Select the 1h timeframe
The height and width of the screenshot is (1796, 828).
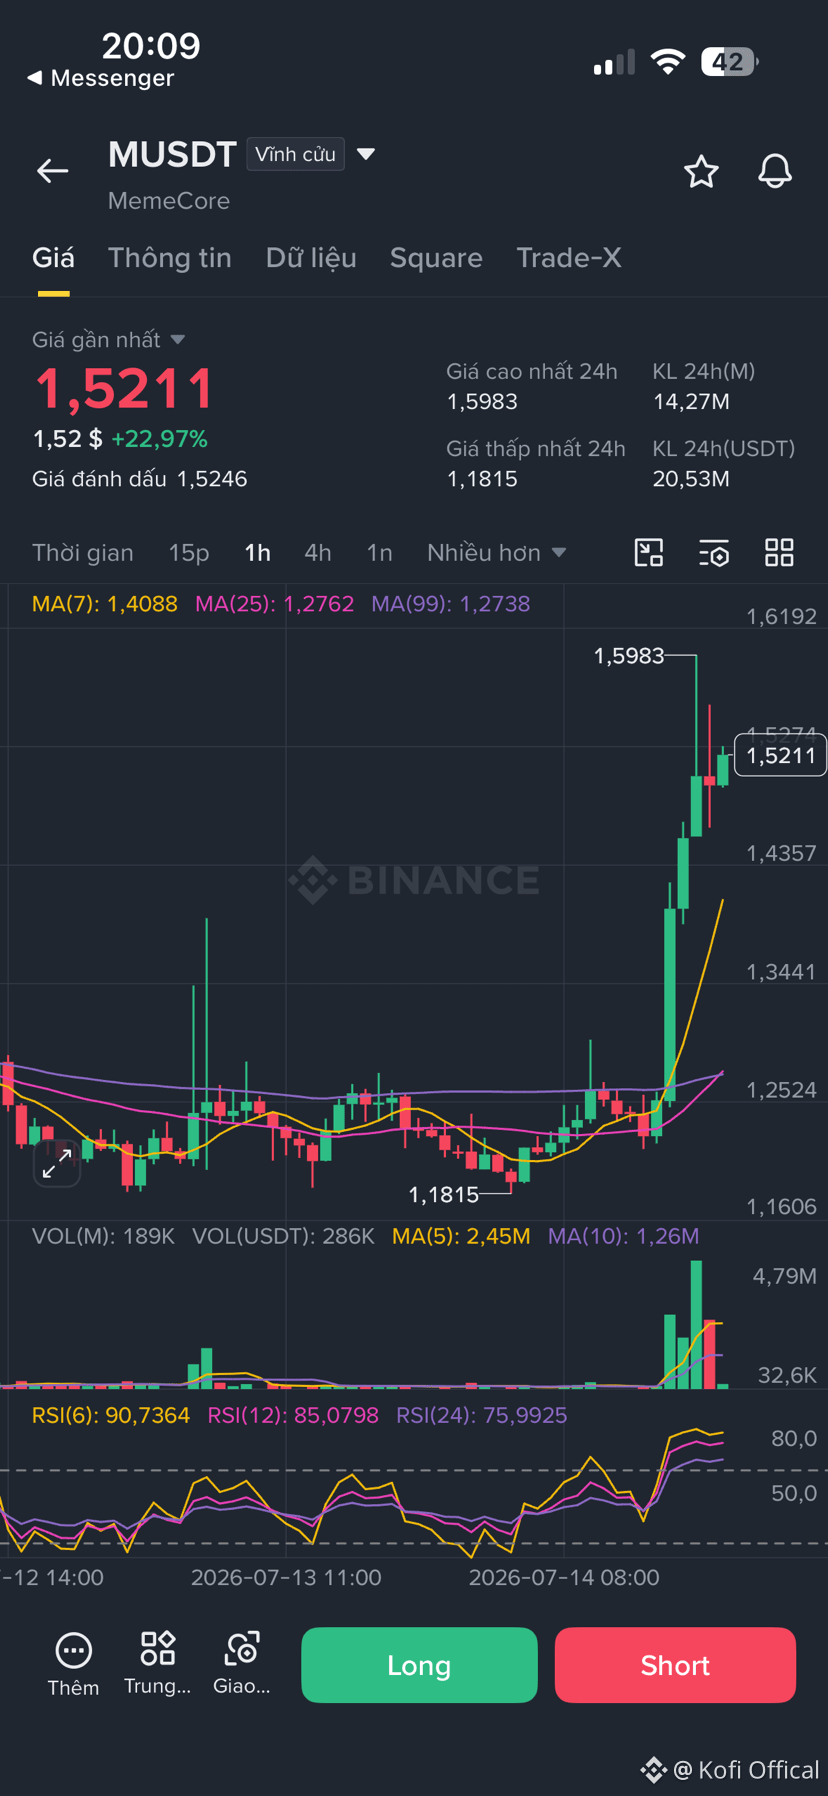coord(257,553)
